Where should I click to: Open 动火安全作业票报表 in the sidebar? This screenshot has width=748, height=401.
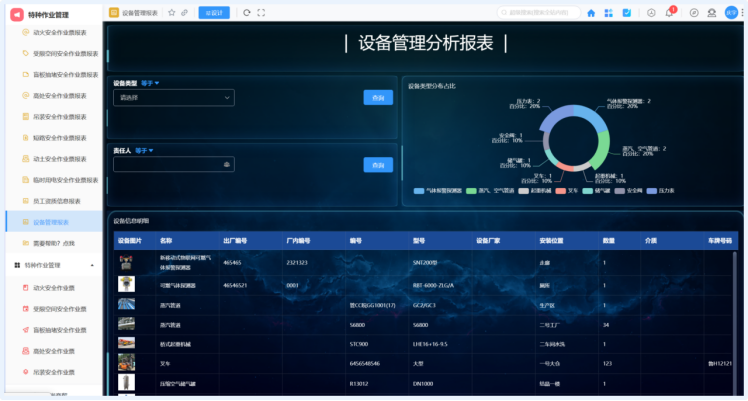coord(60,32)
